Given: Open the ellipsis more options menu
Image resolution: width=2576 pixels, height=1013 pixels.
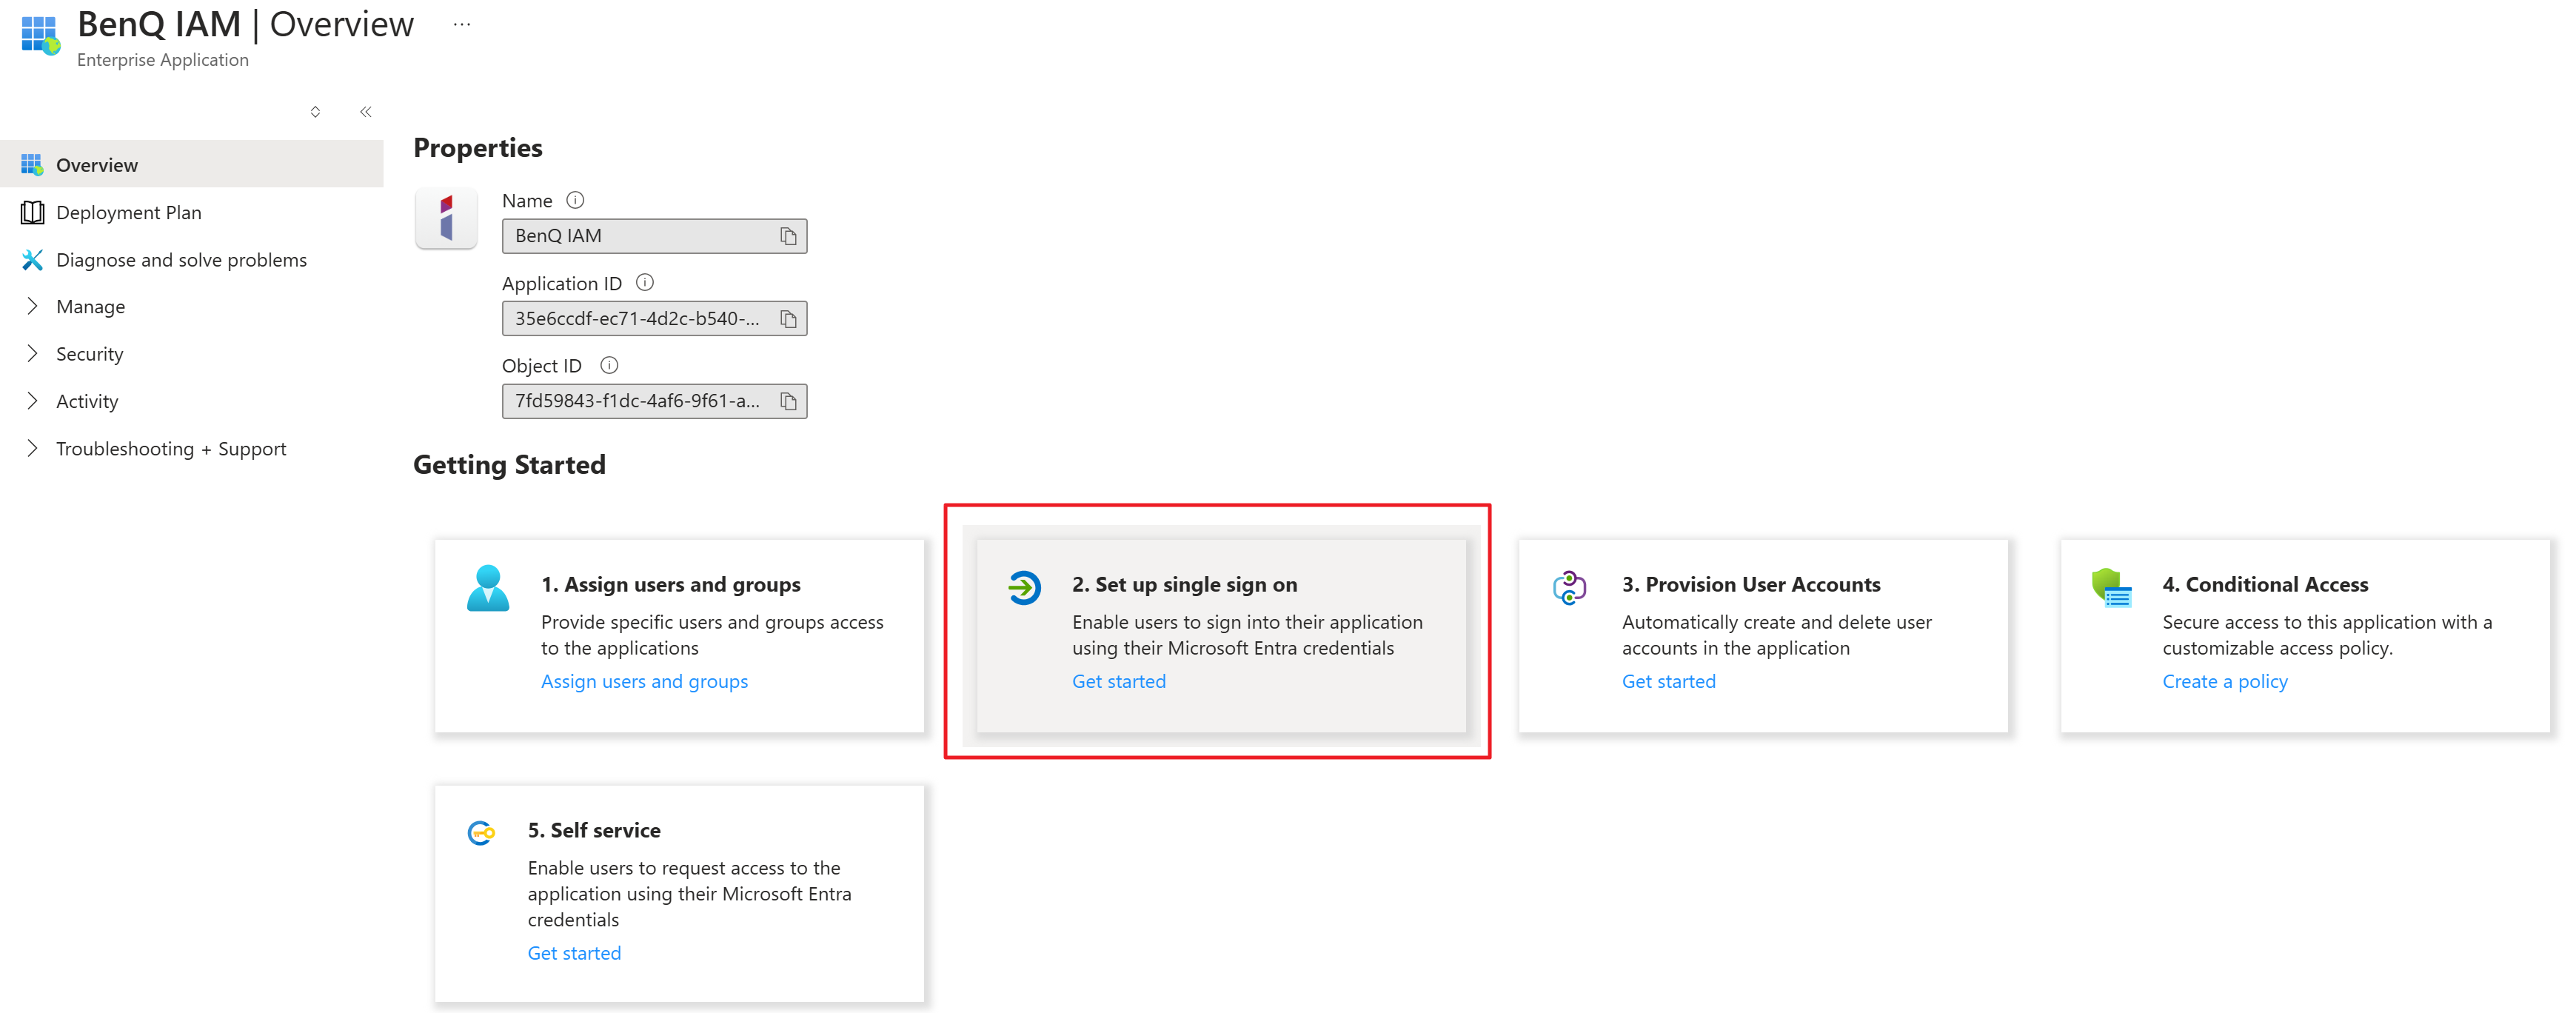Looking at the screenshot, I should (461, 24).
